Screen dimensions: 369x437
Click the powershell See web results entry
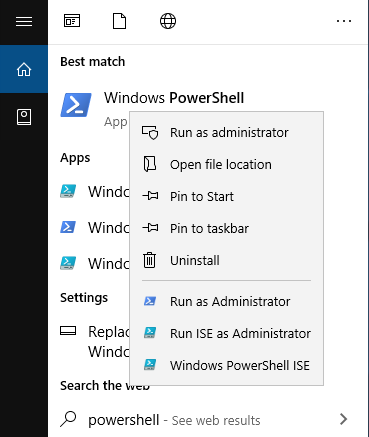174,420
